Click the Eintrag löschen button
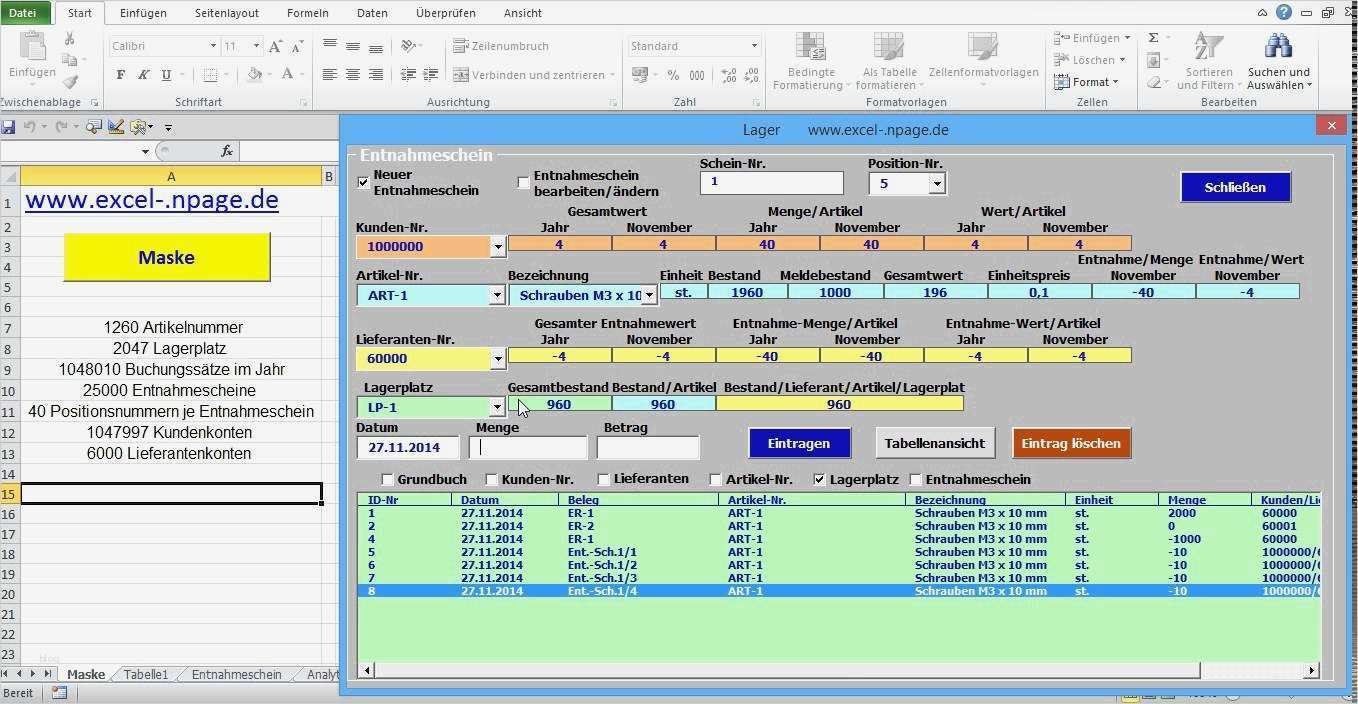The height and width of the screenshot is (704, 1358). 1071,443
